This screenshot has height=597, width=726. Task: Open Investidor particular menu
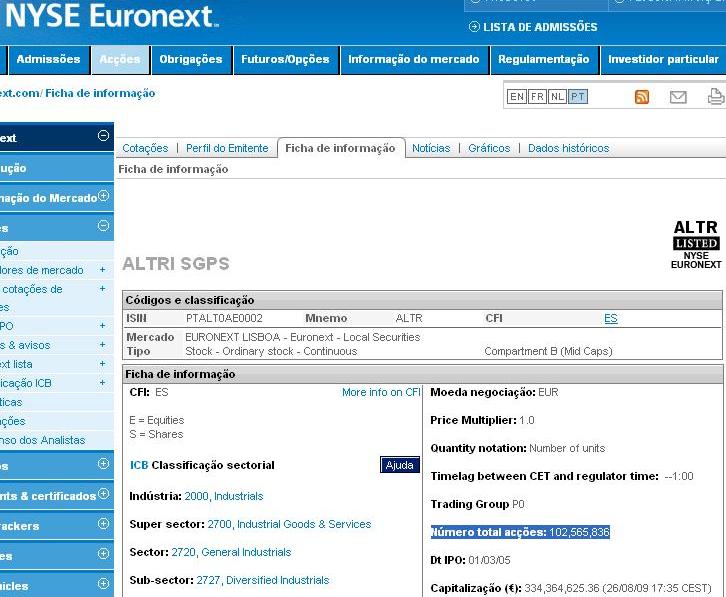pyautogui.click(x=663, y=59)
